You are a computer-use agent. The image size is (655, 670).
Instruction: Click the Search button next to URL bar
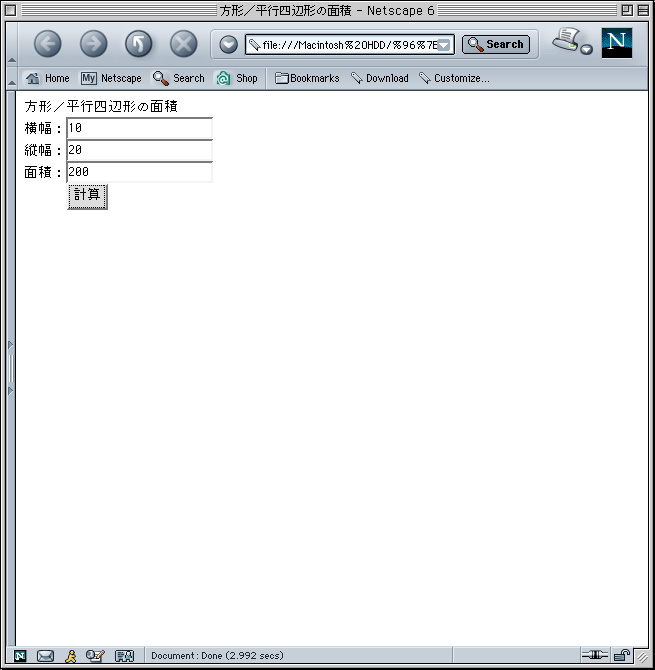[496, 44]
